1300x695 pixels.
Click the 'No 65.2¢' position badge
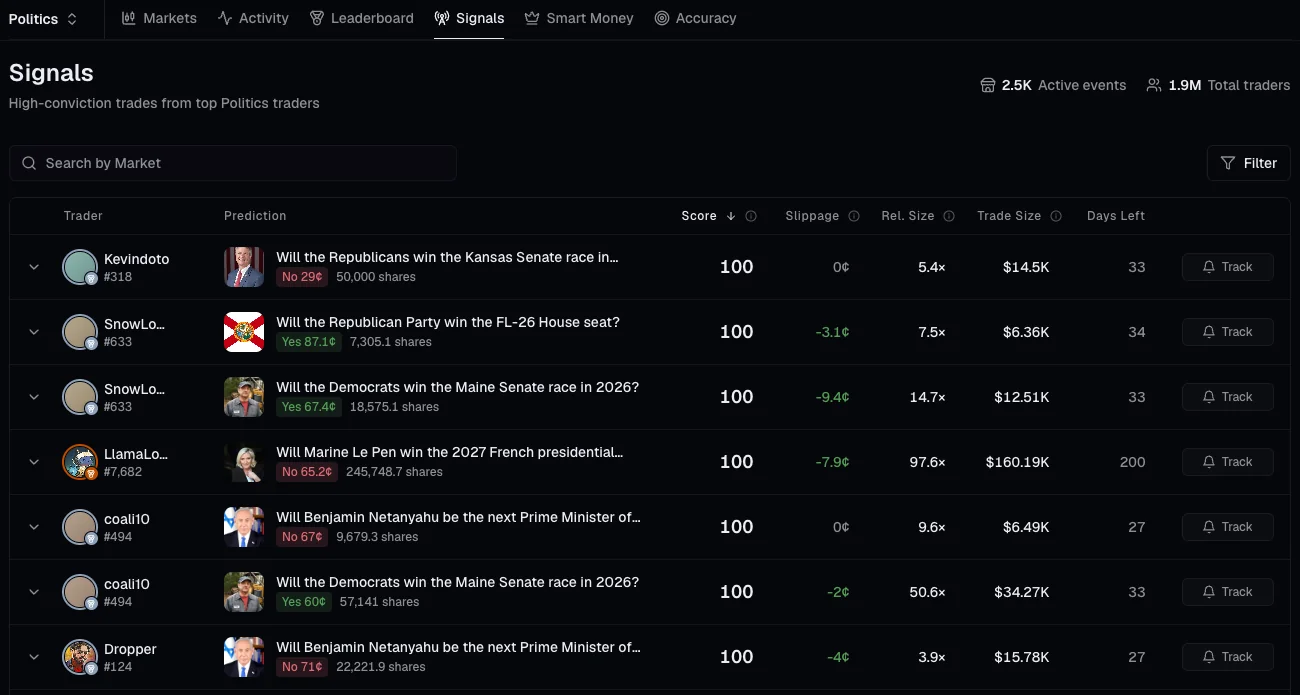click(x=307, y=472)
